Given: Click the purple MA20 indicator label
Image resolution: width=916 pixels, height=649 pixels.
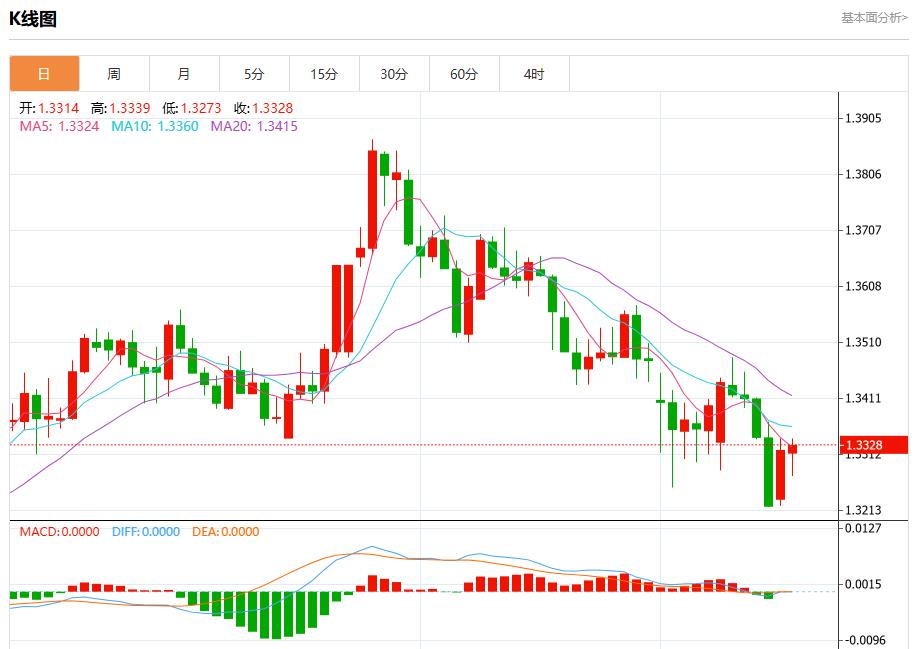Looking at the screenshot, I should [x=253, y=126].
